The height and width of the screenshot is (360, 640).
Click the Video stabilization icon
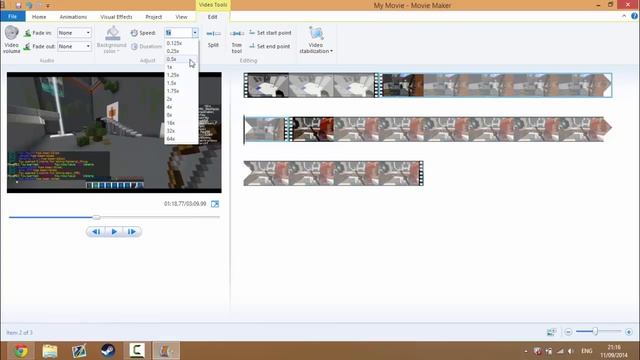click(x=316, y=33)
